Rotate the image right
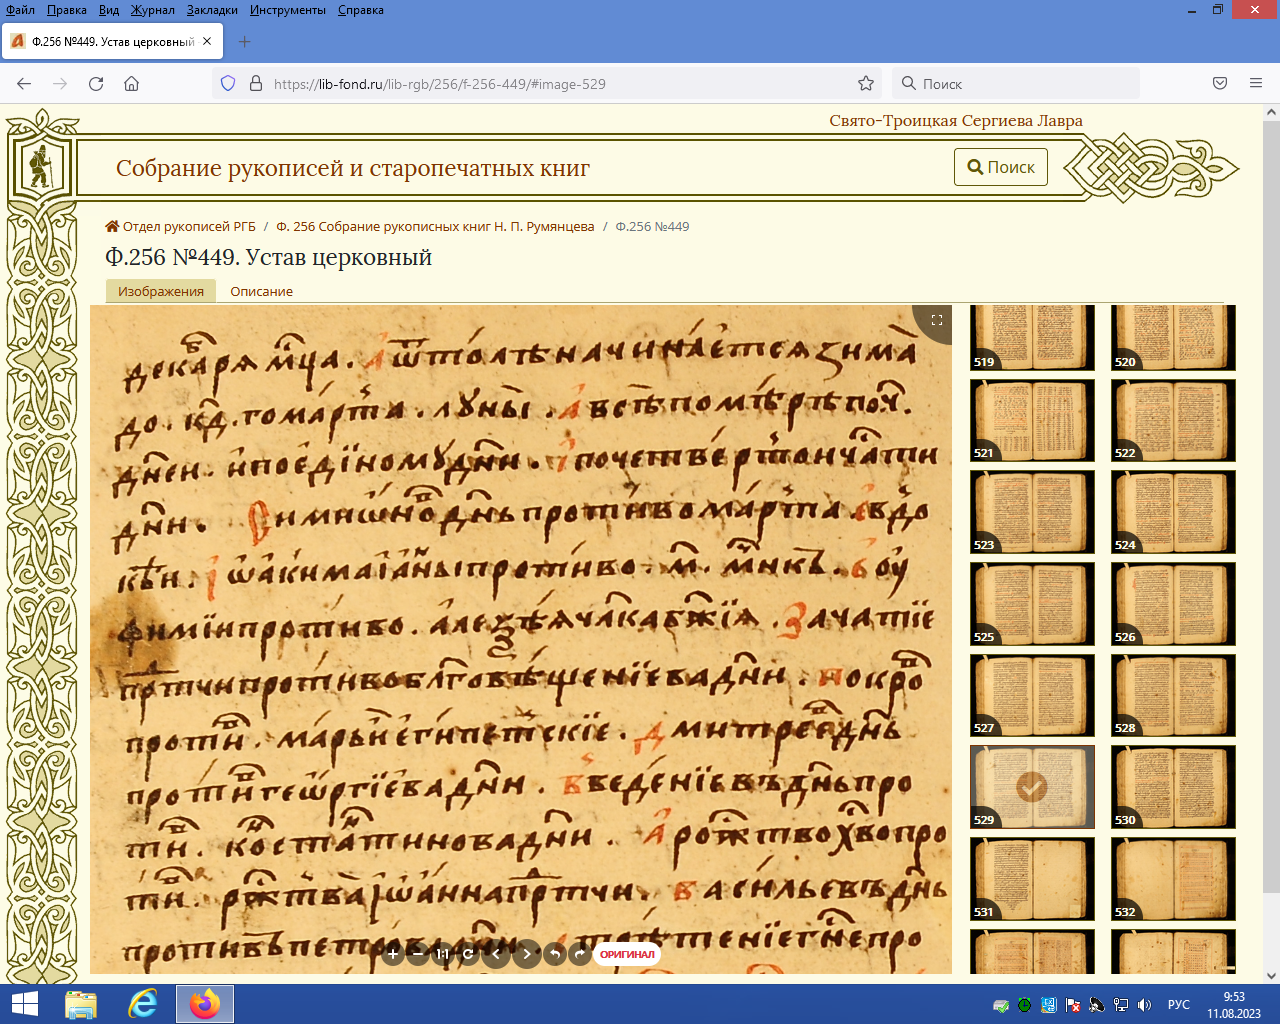Viewport: 1280px width, 1024px height. (x=580, y=954)
